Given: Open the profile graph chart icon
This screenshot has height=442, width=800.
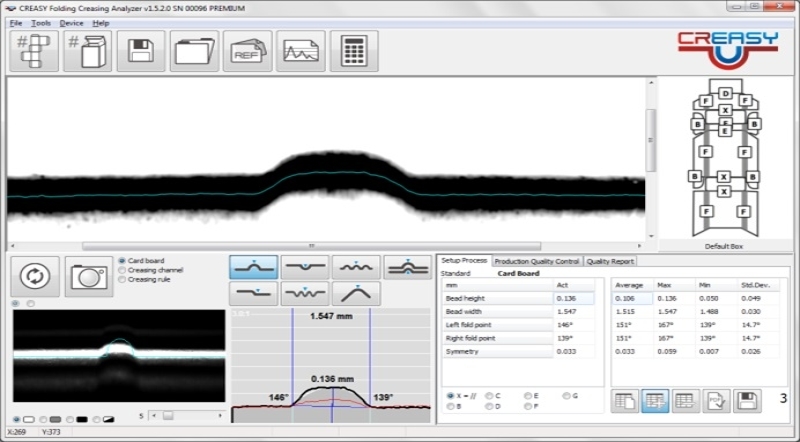Looking at the screenshot, I should tap(301, 51).
